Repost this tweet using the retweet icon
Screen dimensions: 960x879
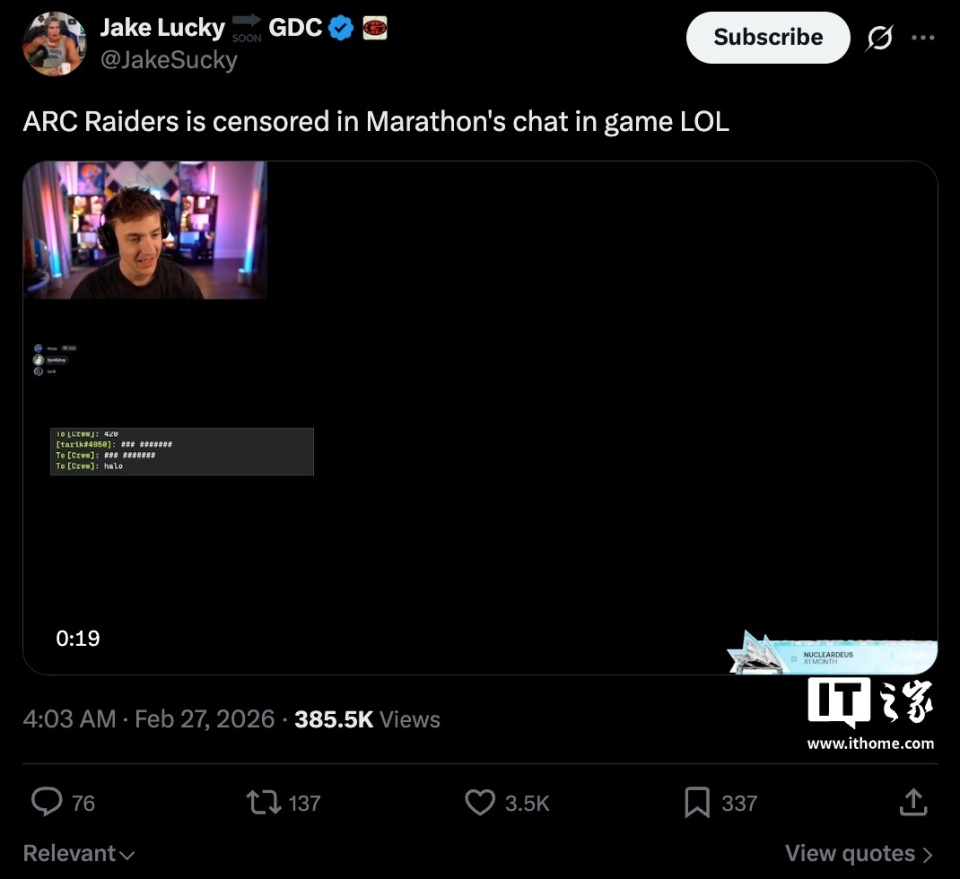[x=264, y=802]
